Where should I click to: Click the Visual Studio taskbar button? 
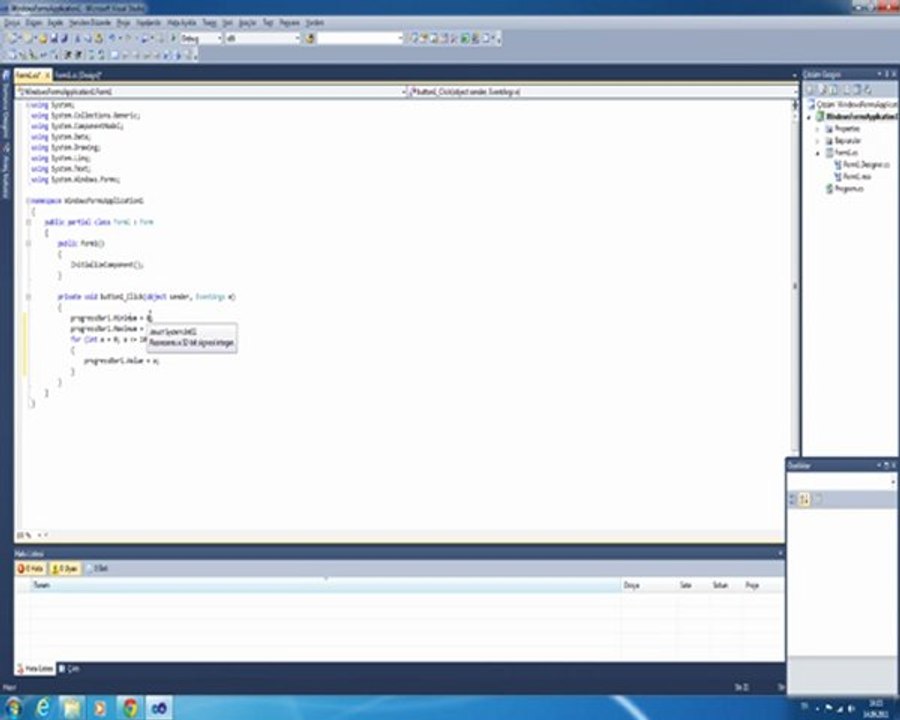159,708
